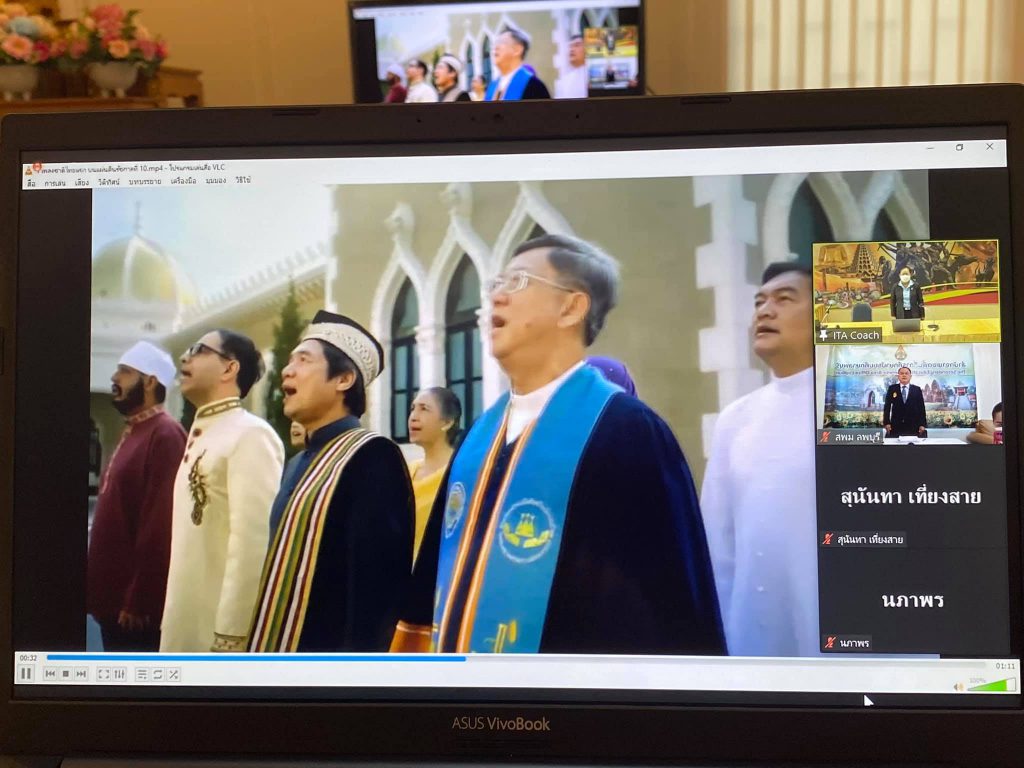Select the สพม ลพบุรี video thumbnail
Screen dimensions: 1024x768
pos(908,394)
